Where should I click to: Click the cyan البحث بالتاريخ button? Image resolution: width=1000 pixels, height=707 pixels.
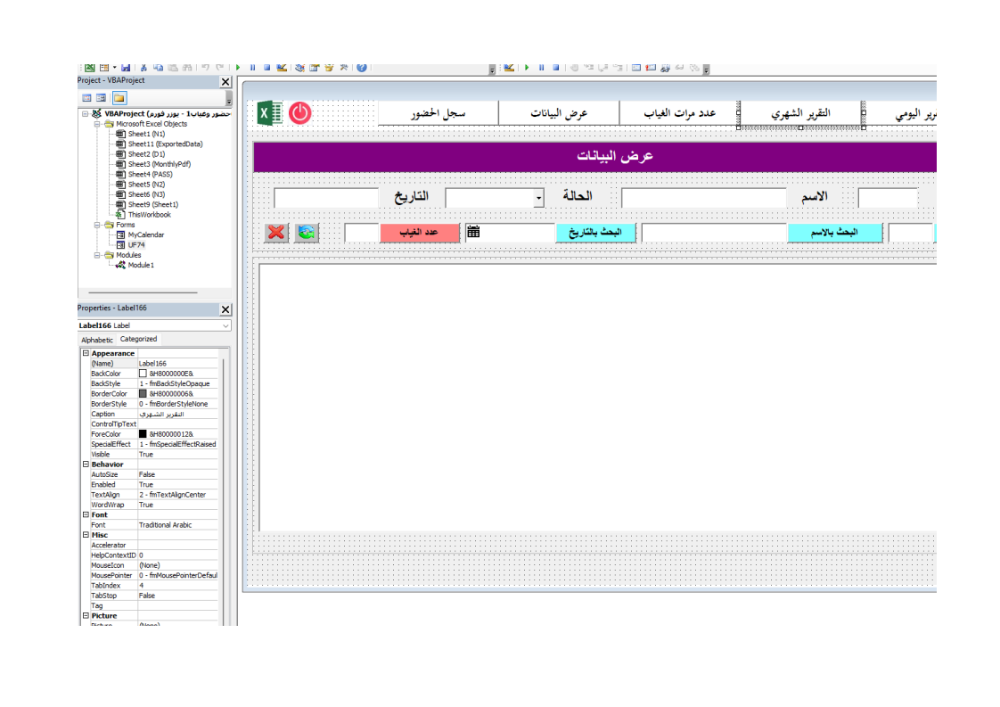(x=596, y=233)
